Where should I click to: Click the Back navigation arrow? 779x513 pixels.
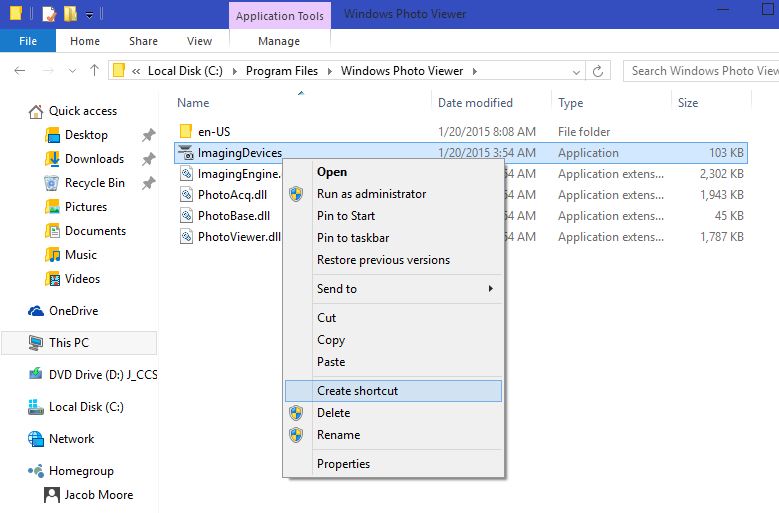[x=20, y=71]
